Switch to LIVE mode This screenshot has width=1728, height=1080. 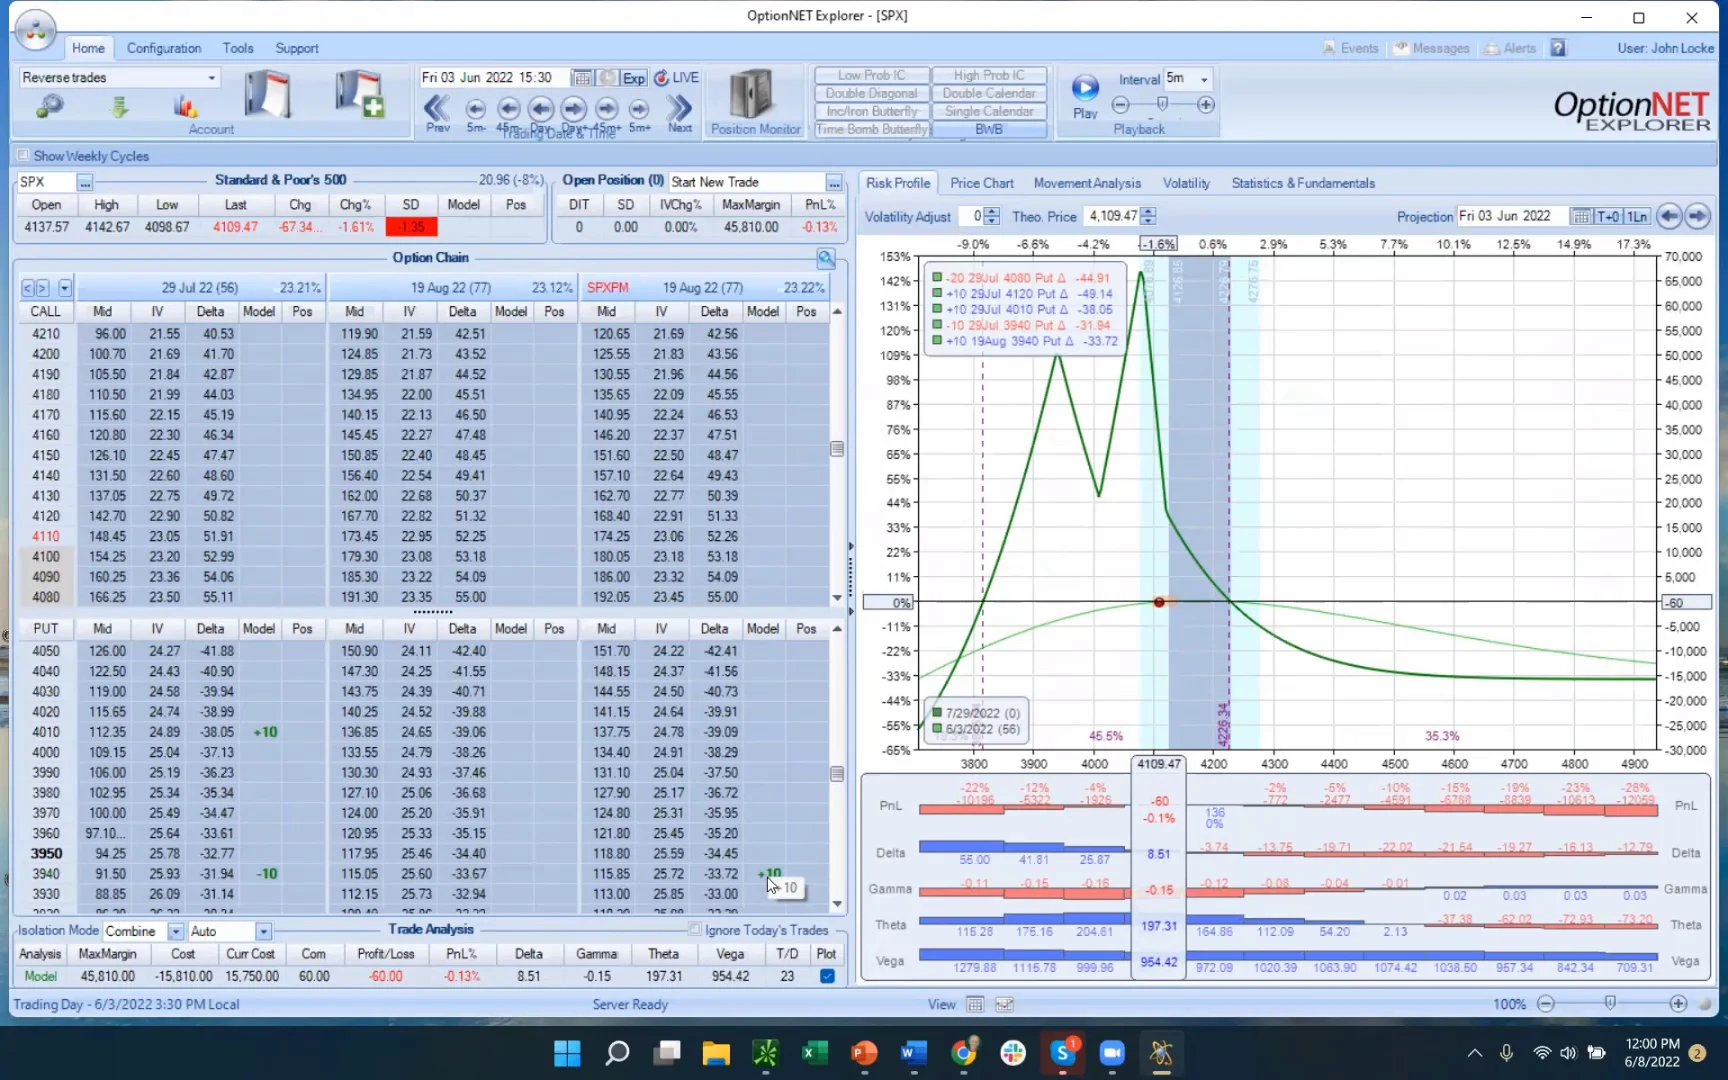[x=677, y=78]
